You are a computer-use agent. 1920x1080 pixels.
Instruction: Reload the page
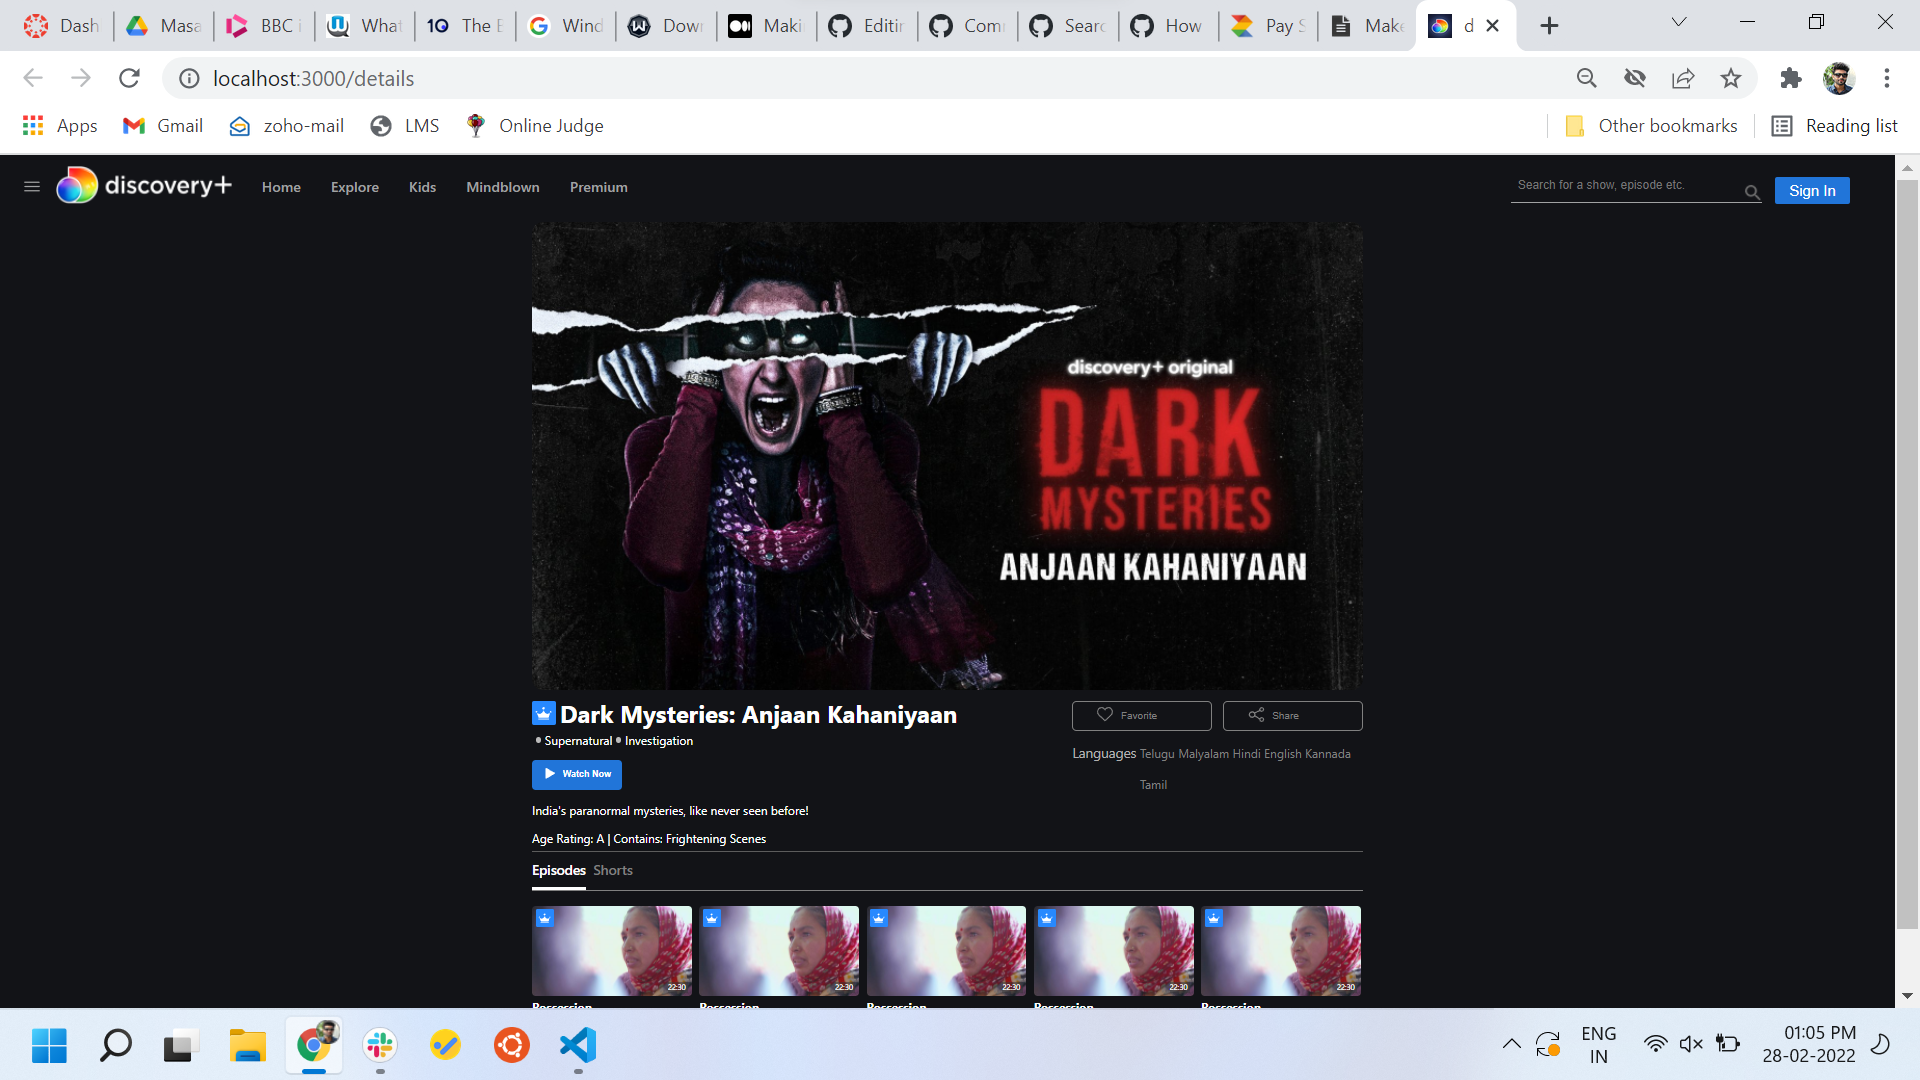[129, 78]
